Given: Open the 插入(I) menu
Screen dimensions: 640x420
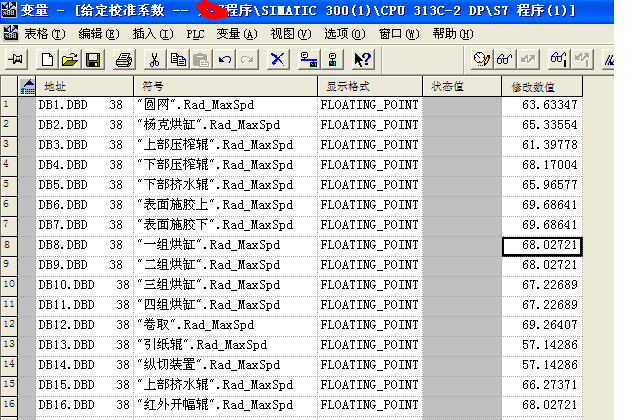Looking at the screenshot, I should (x=153, y=34).
